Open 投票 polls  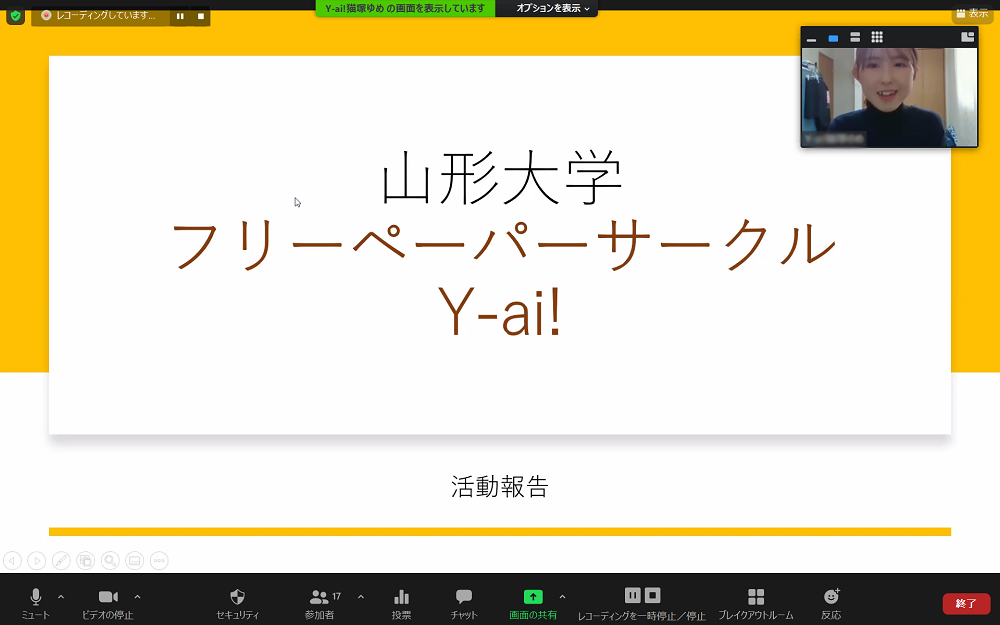coord(401,603)
